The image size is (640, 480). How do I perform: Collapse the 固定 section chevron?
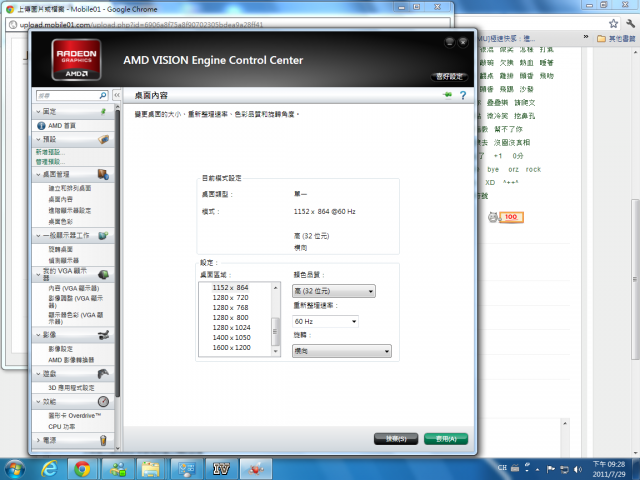coord(38,111)
